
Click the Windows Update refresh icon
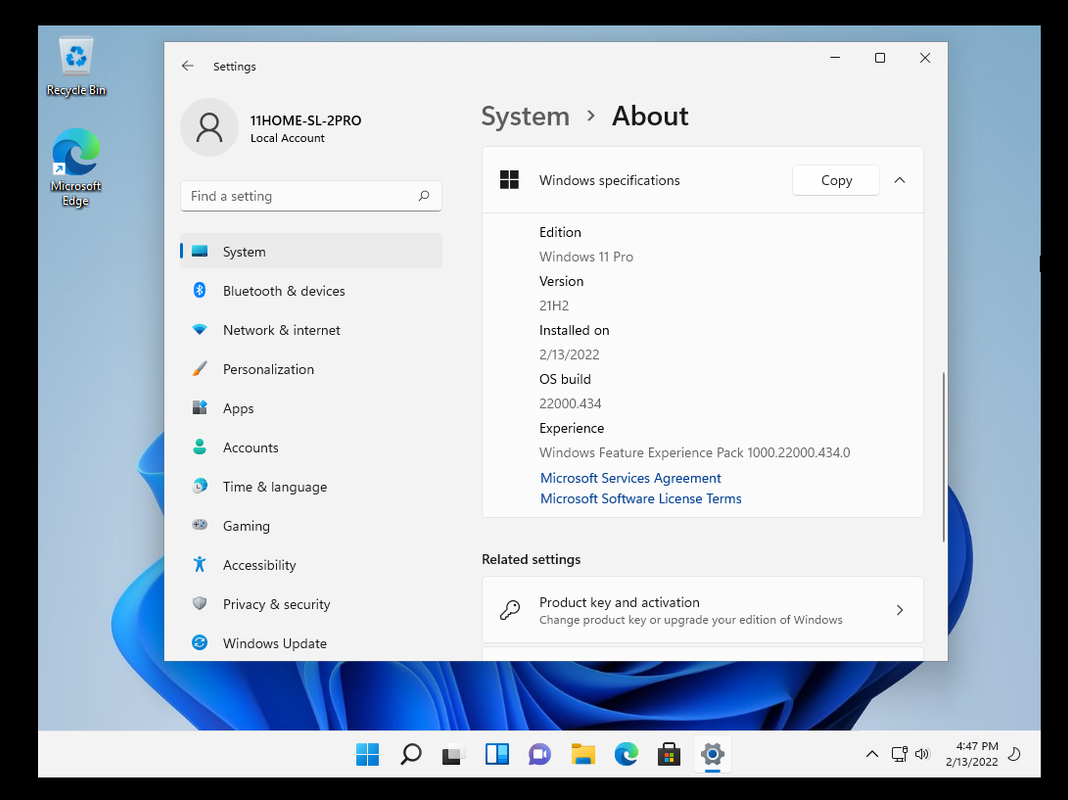[x=200, y=643]
